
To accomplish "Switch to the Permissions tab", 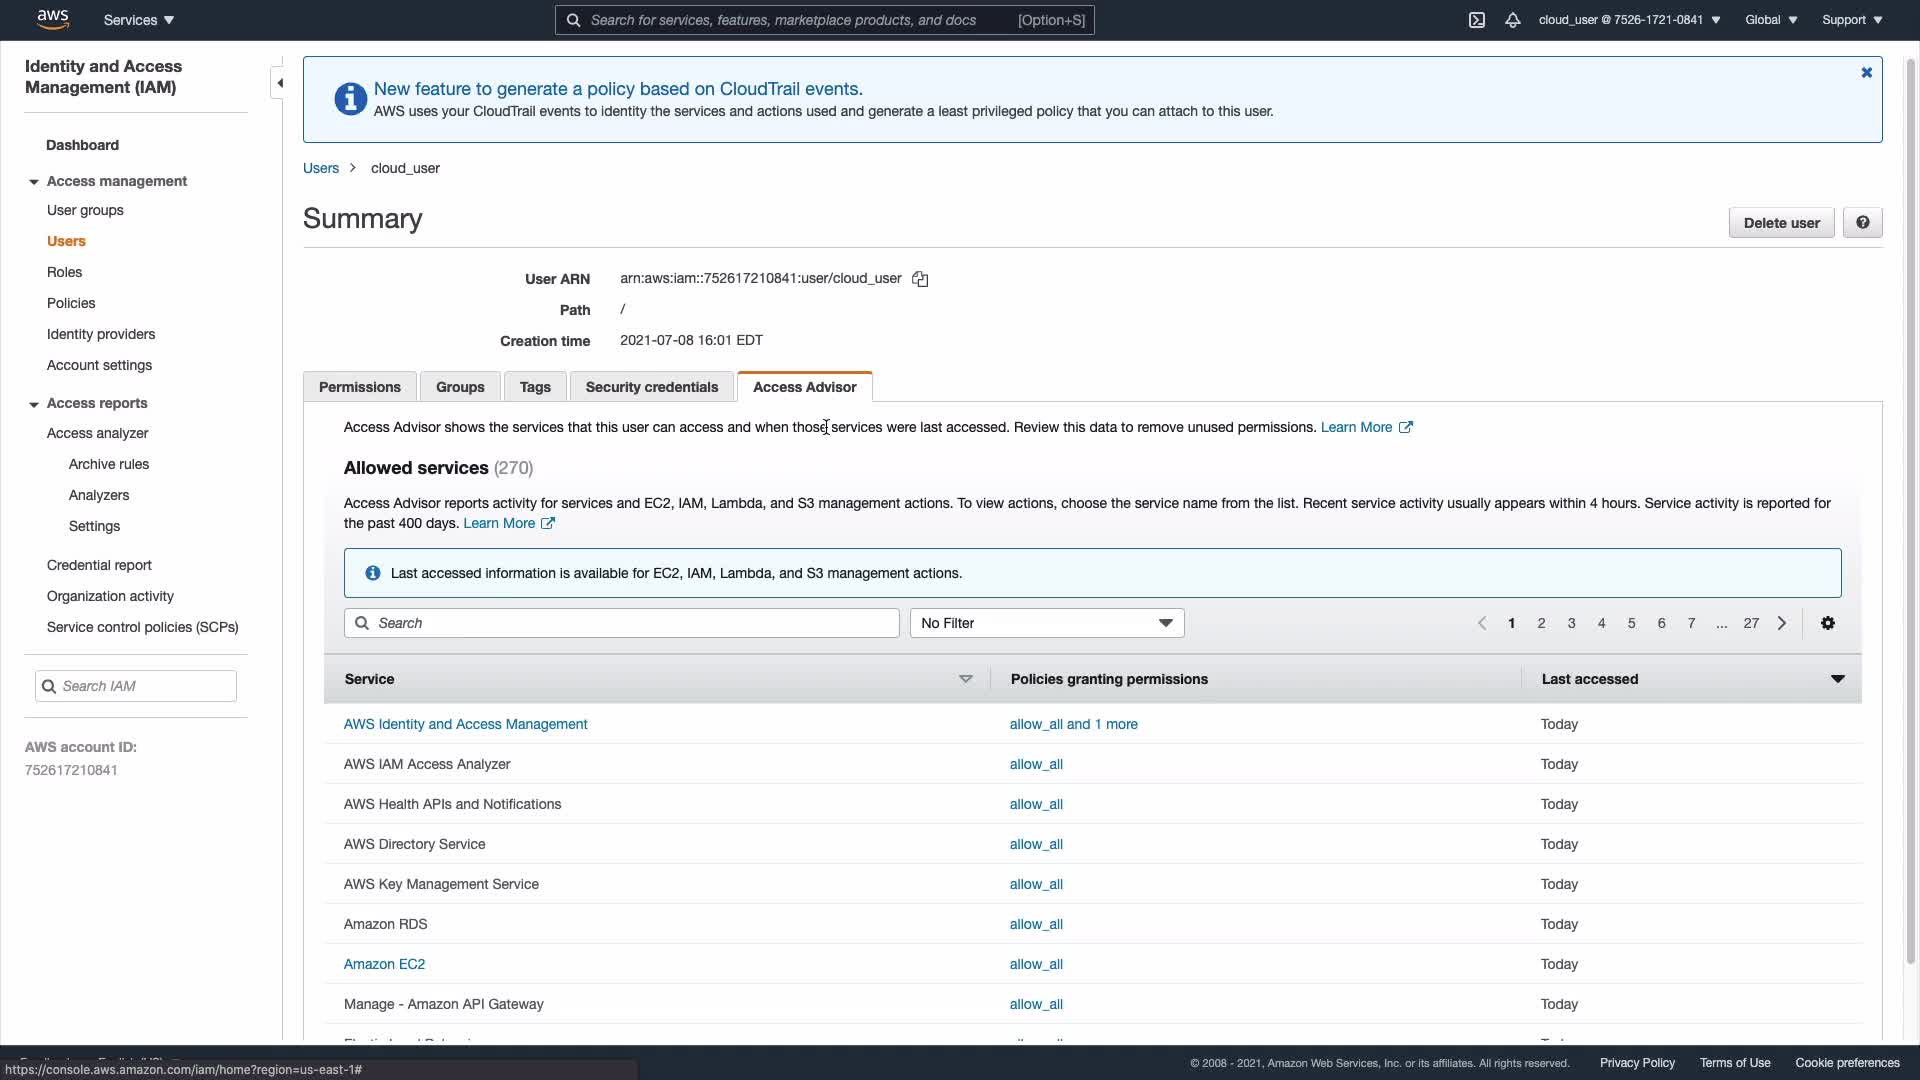I will (359, 387).
